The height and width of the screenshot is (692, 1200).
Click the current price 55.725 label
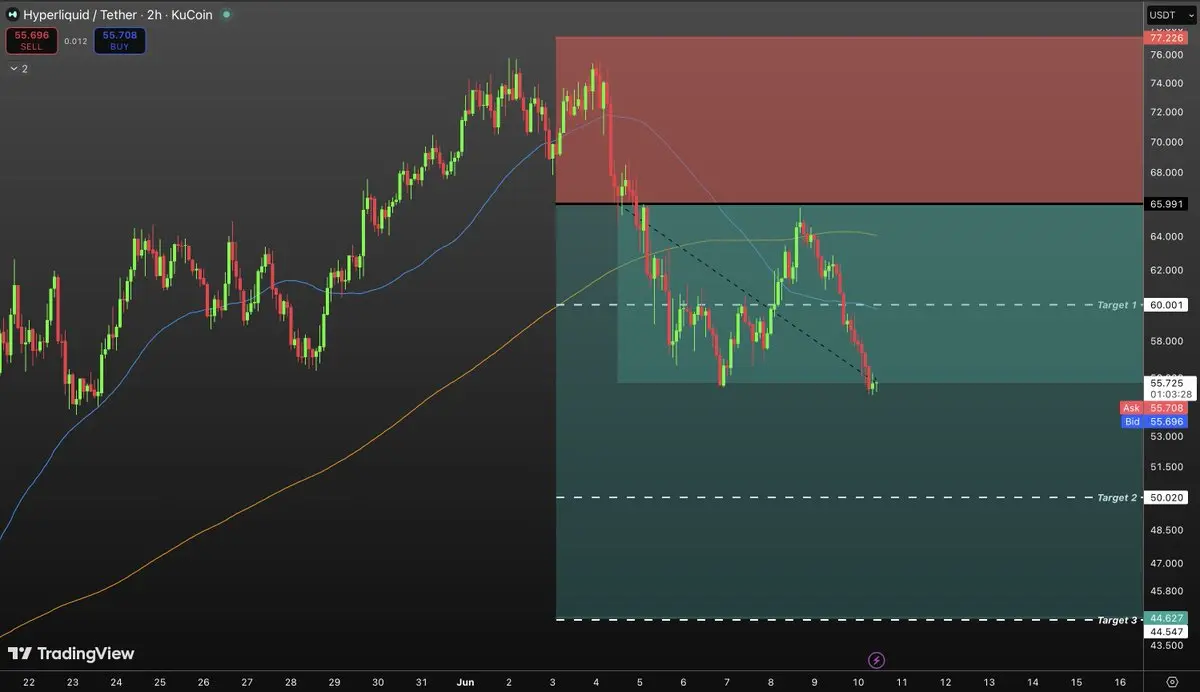click(x=1166, y=382)
